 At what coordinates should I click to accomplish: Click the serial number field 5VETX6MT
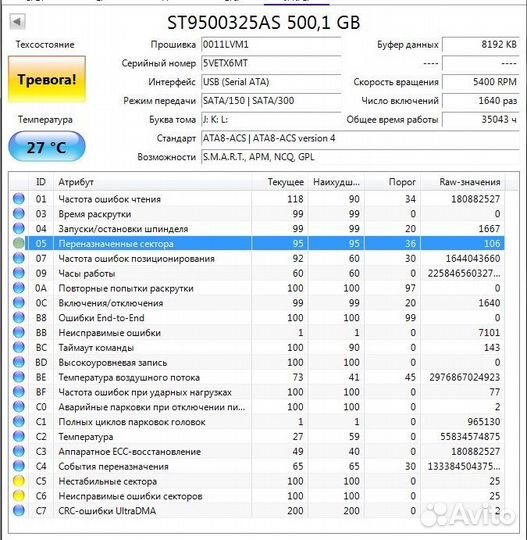[x=271, y=63]
